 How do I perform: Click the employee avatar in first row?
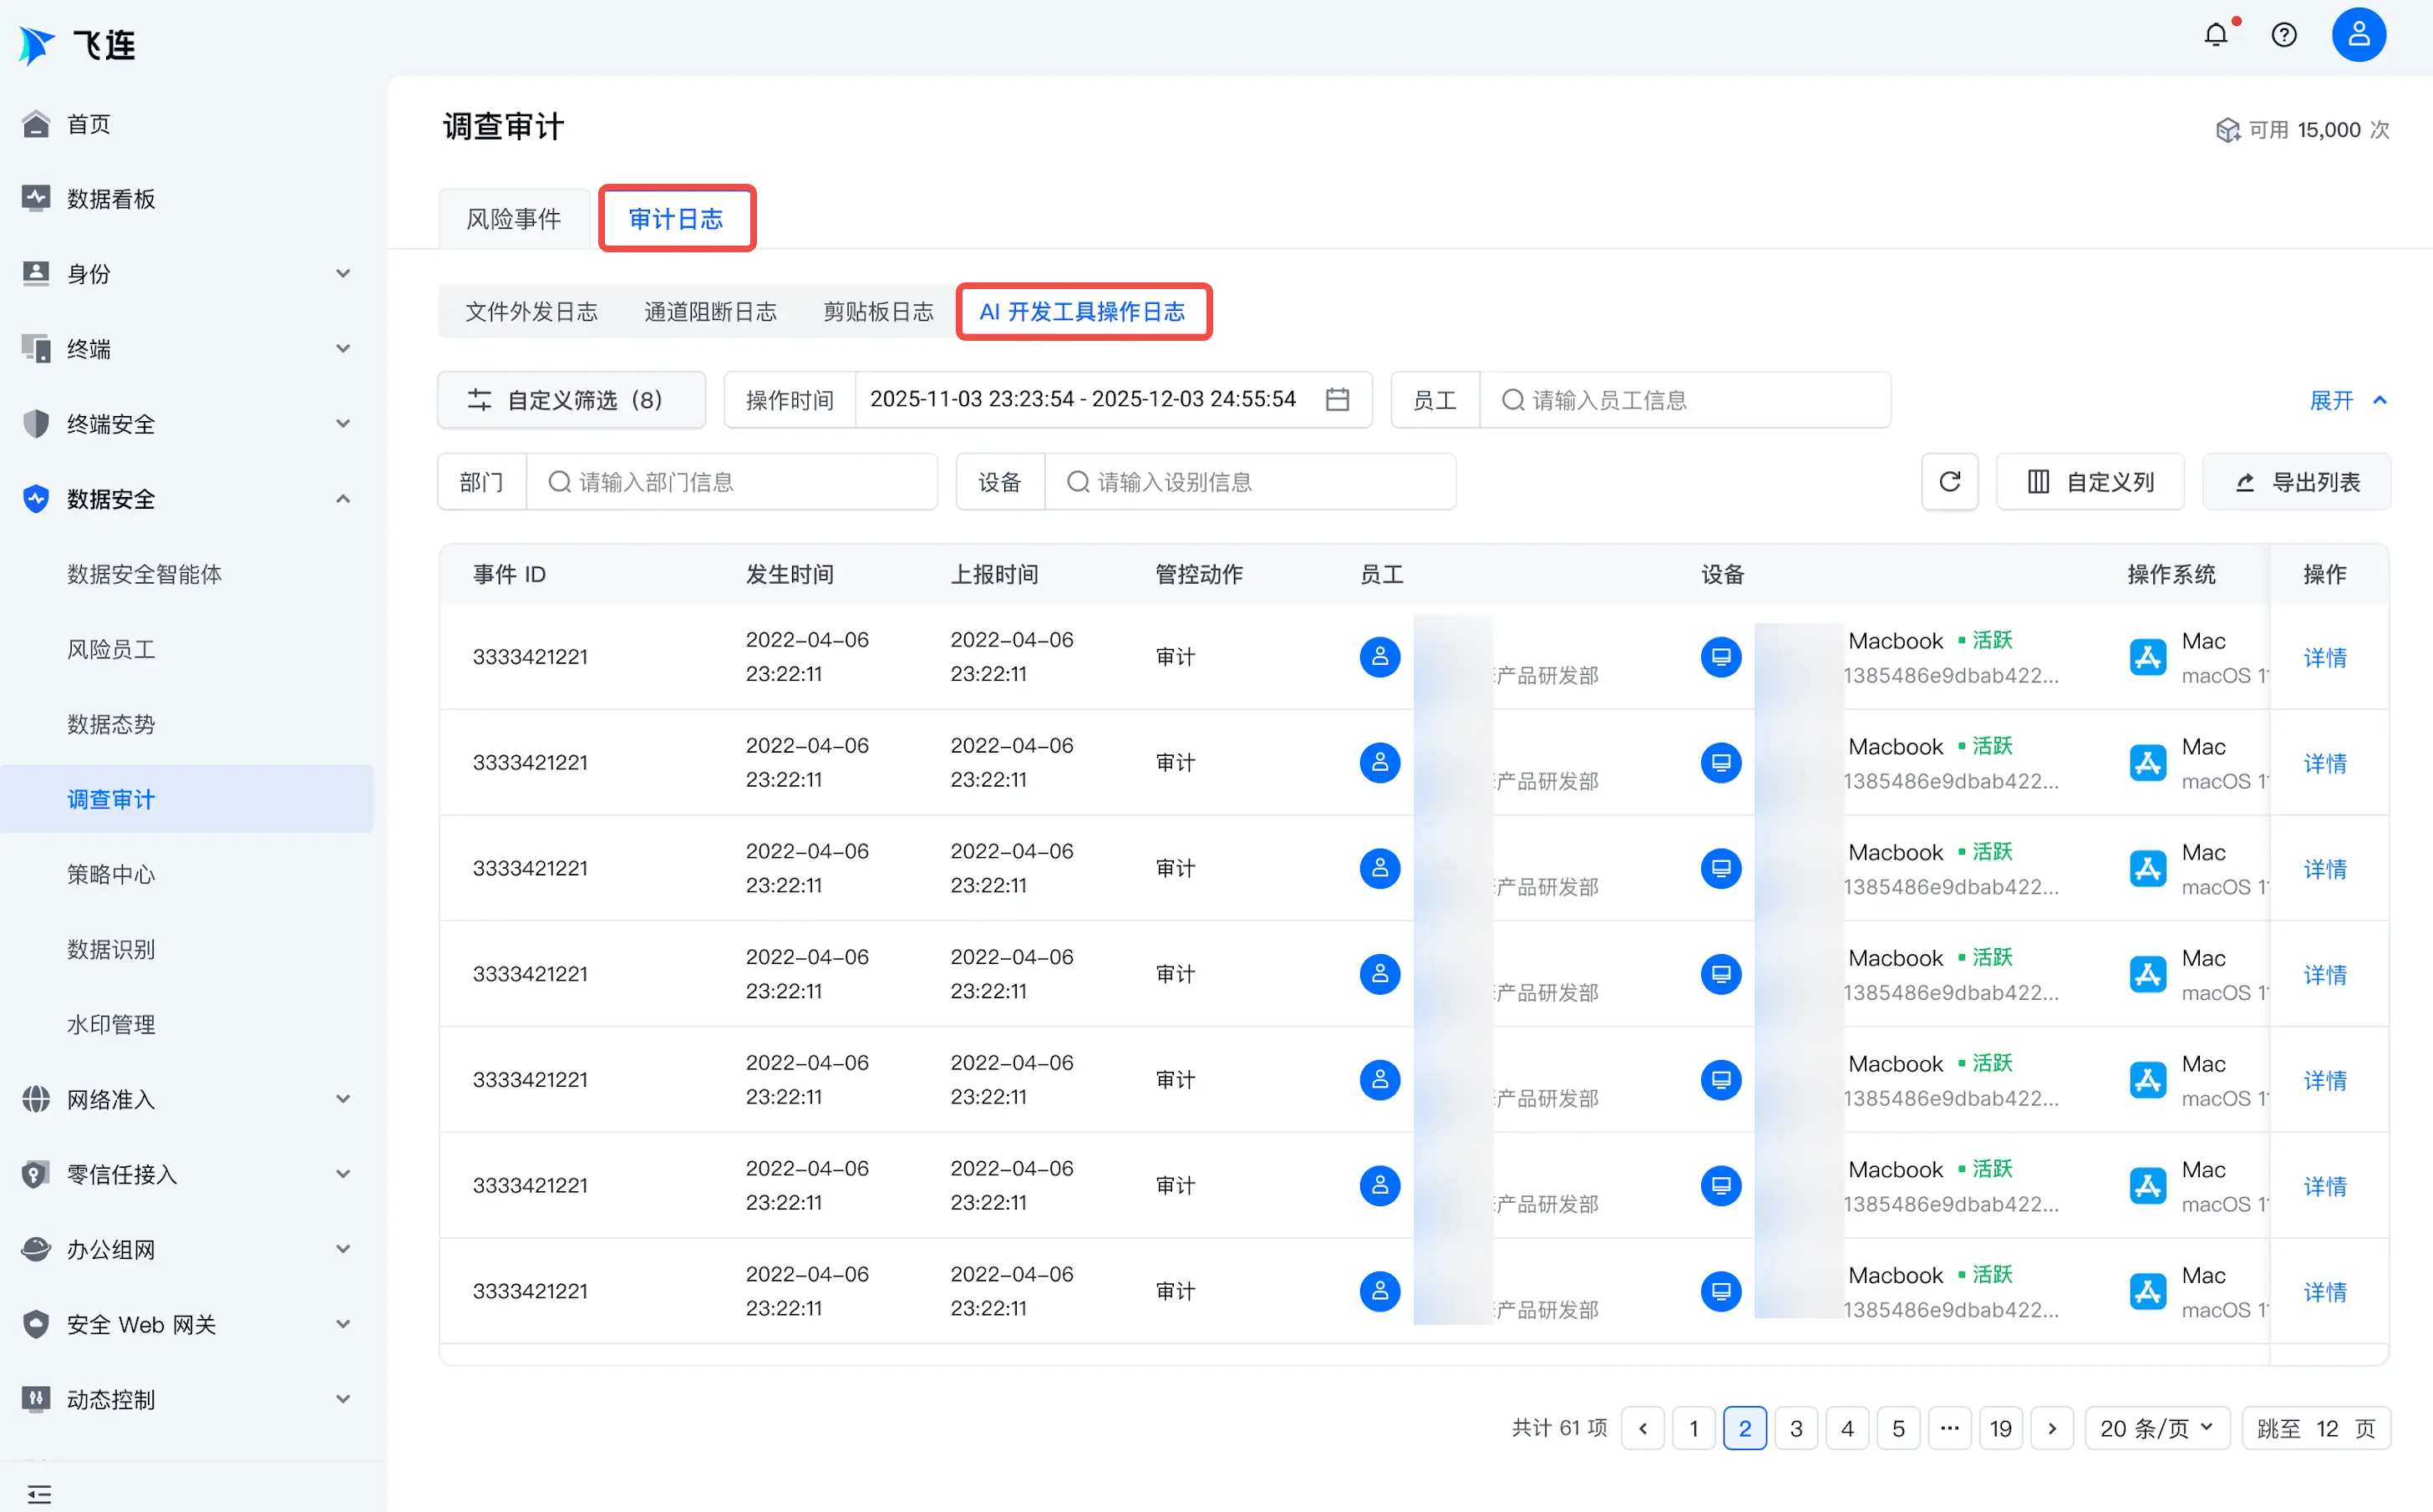[1380, 657]
